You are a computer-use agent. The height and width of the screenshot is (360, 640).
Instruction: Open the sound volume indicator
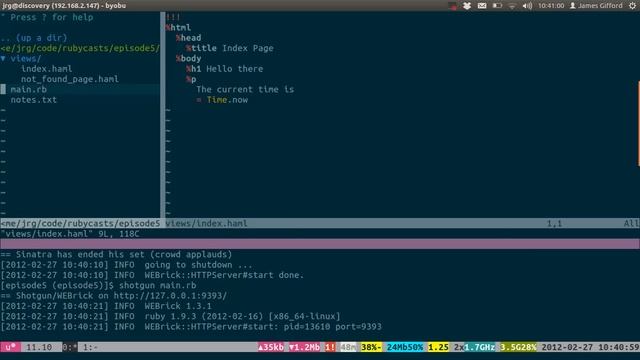(x=527, y=6)
